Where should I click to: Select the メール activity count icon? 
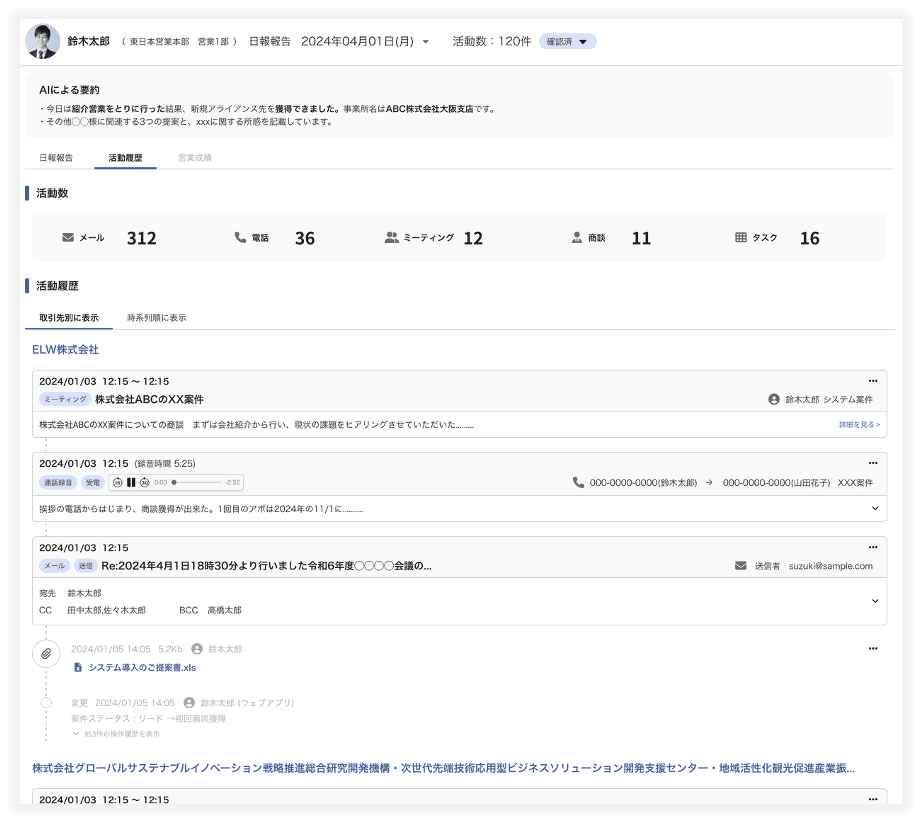coord(68,238)
